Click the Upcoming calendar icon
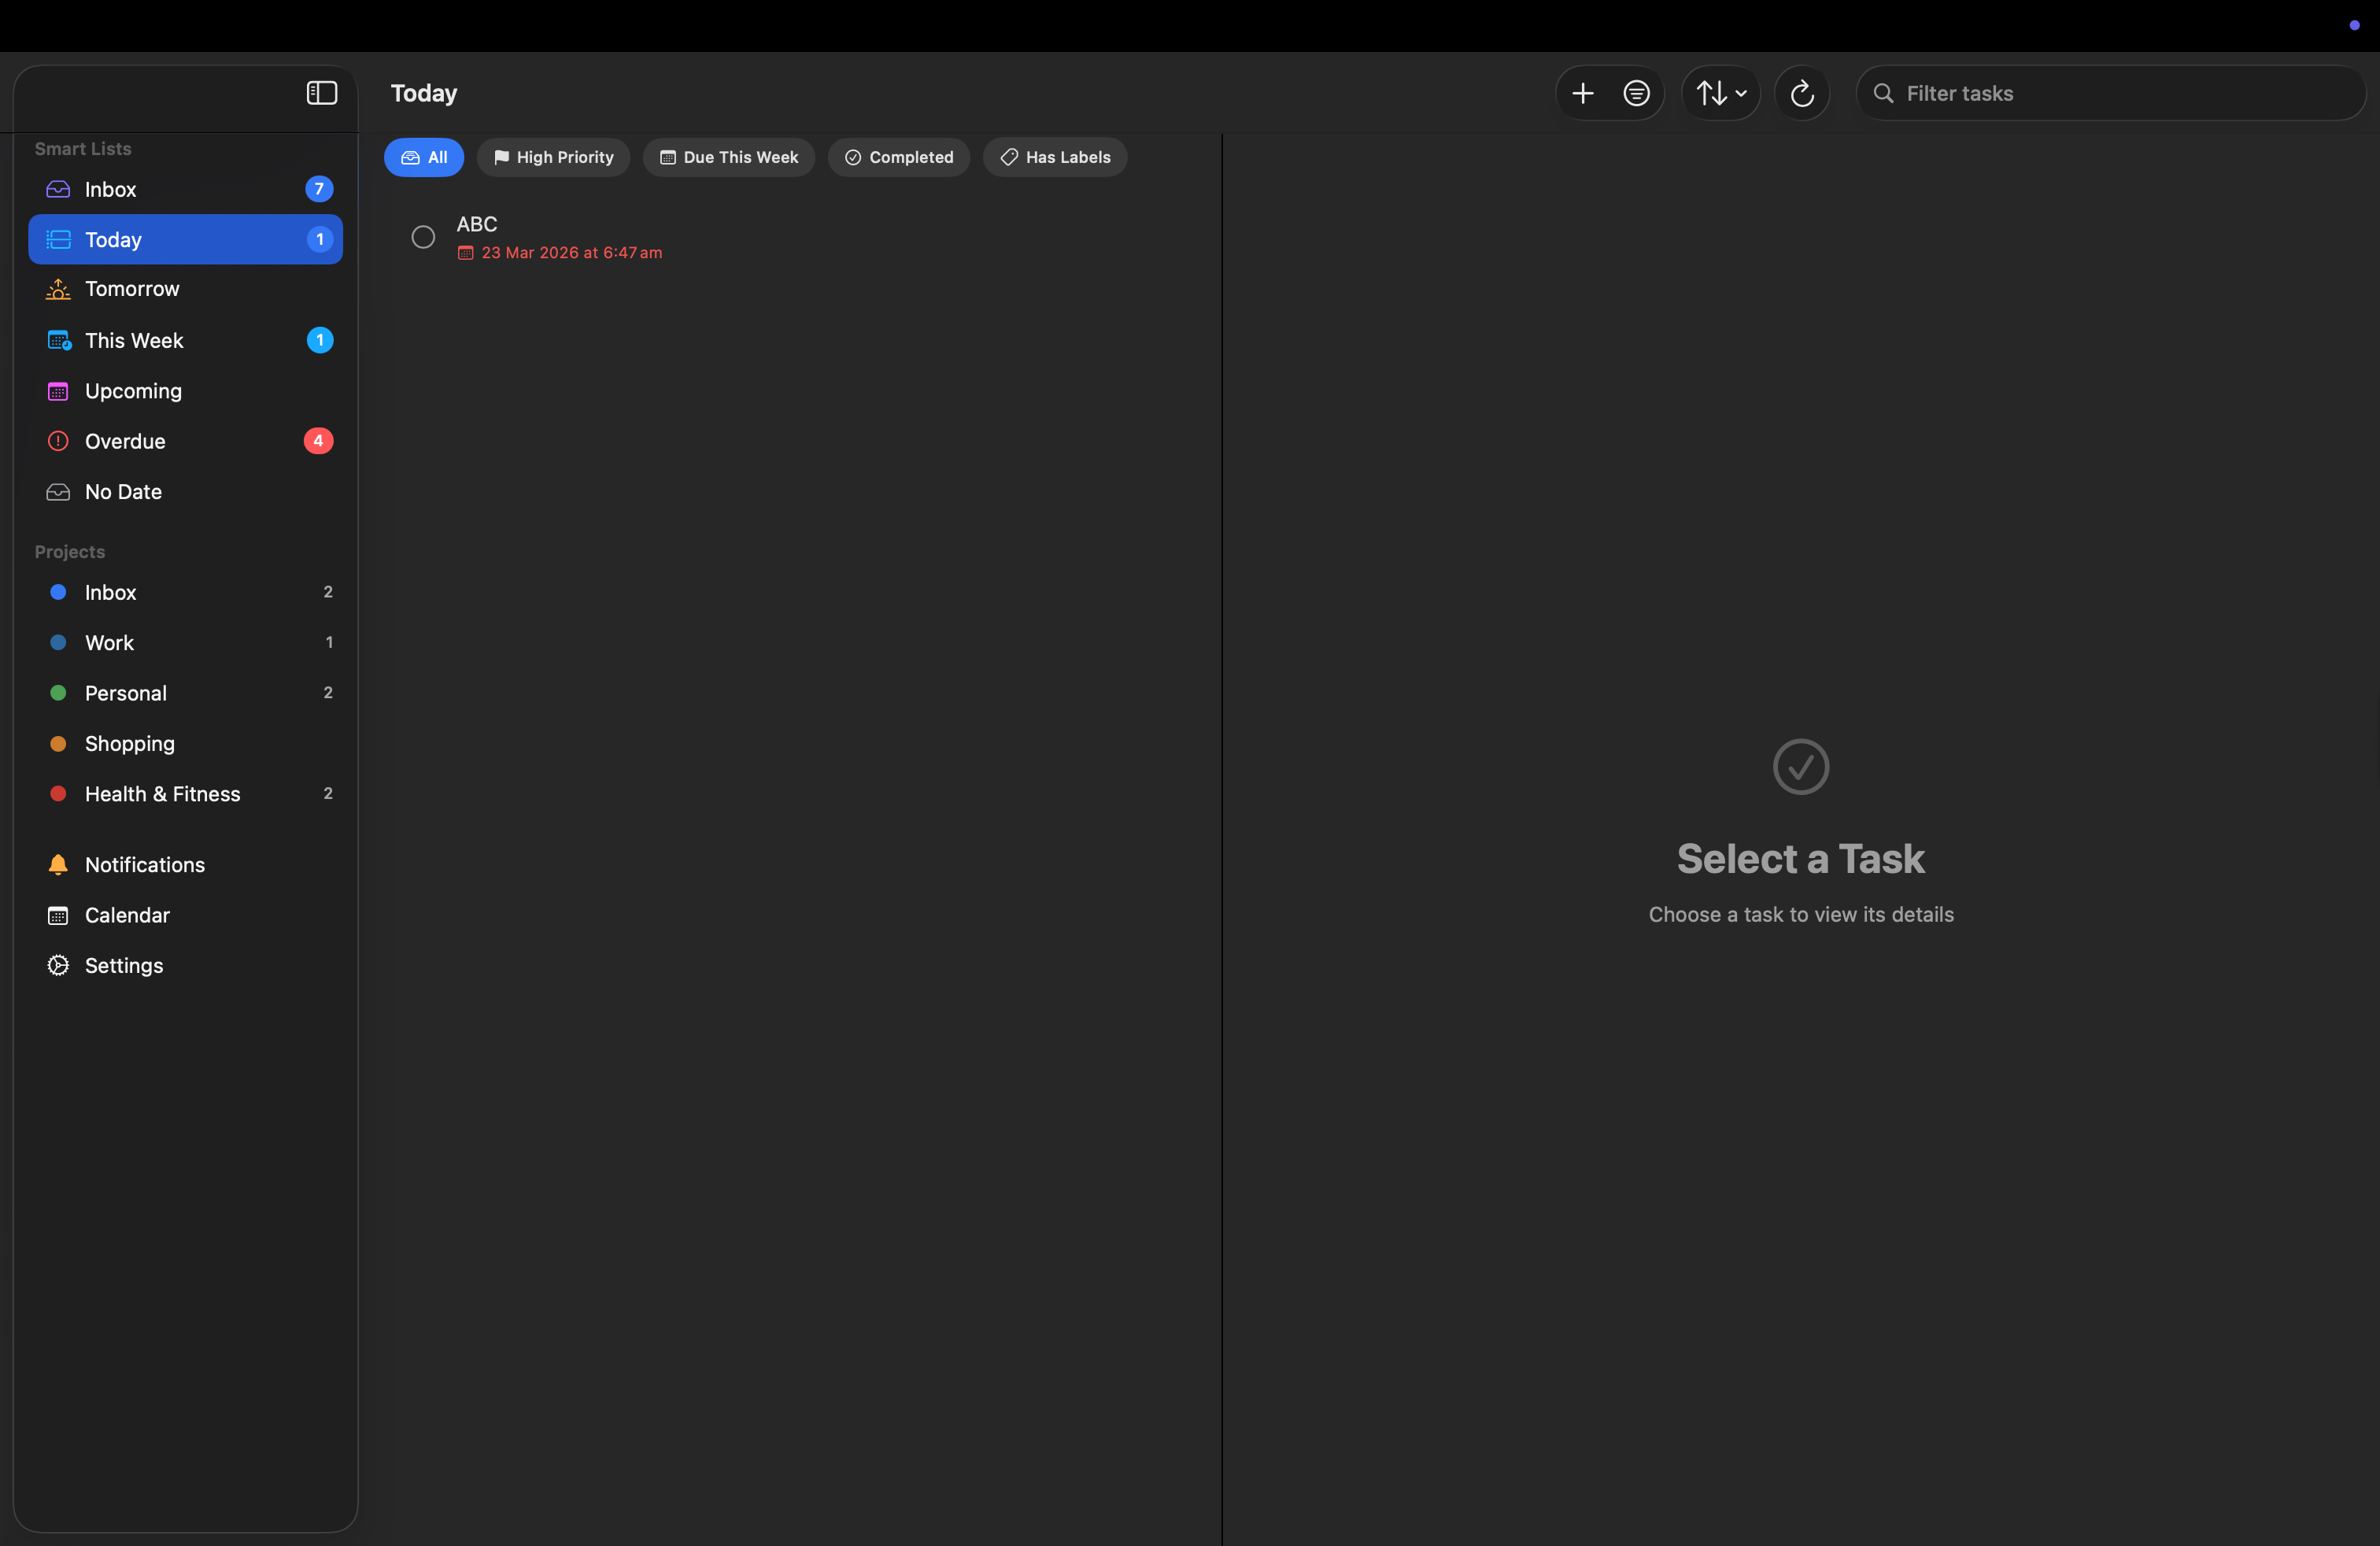The image size is (2380, 1546). [58, 391]
